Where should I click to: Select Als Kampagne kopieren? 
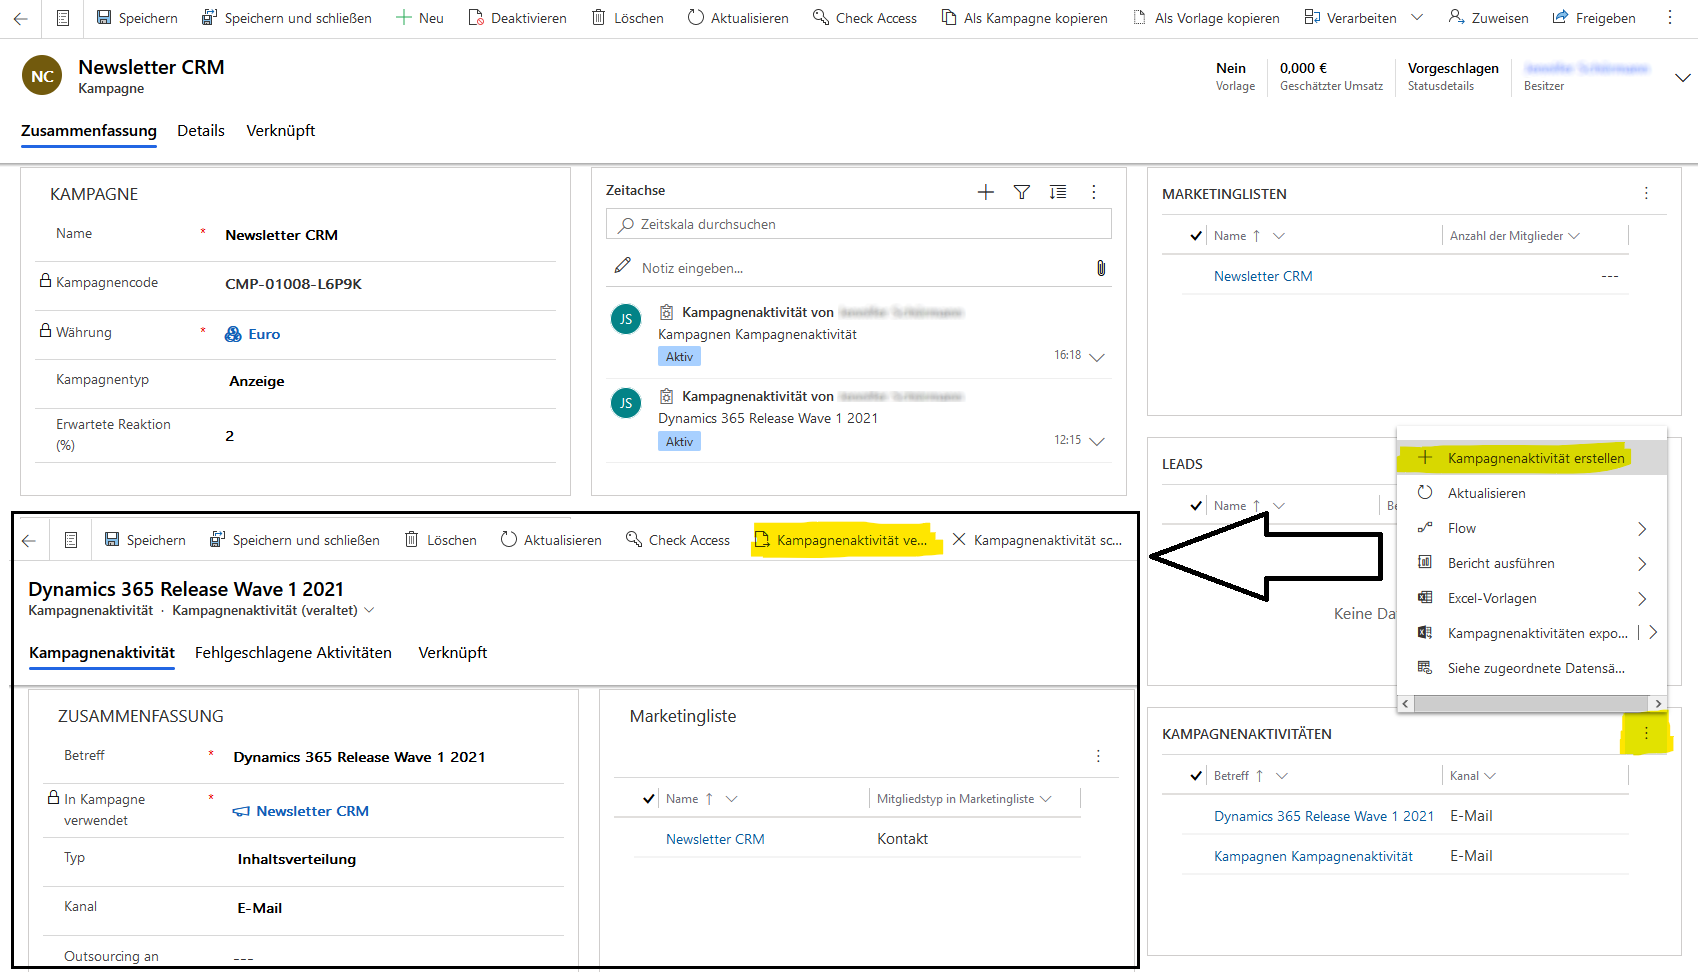pos(1024,18)
